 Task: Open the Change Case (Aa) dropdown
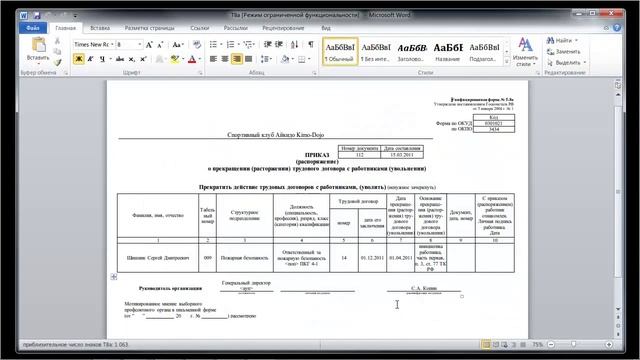click(178, 44)
